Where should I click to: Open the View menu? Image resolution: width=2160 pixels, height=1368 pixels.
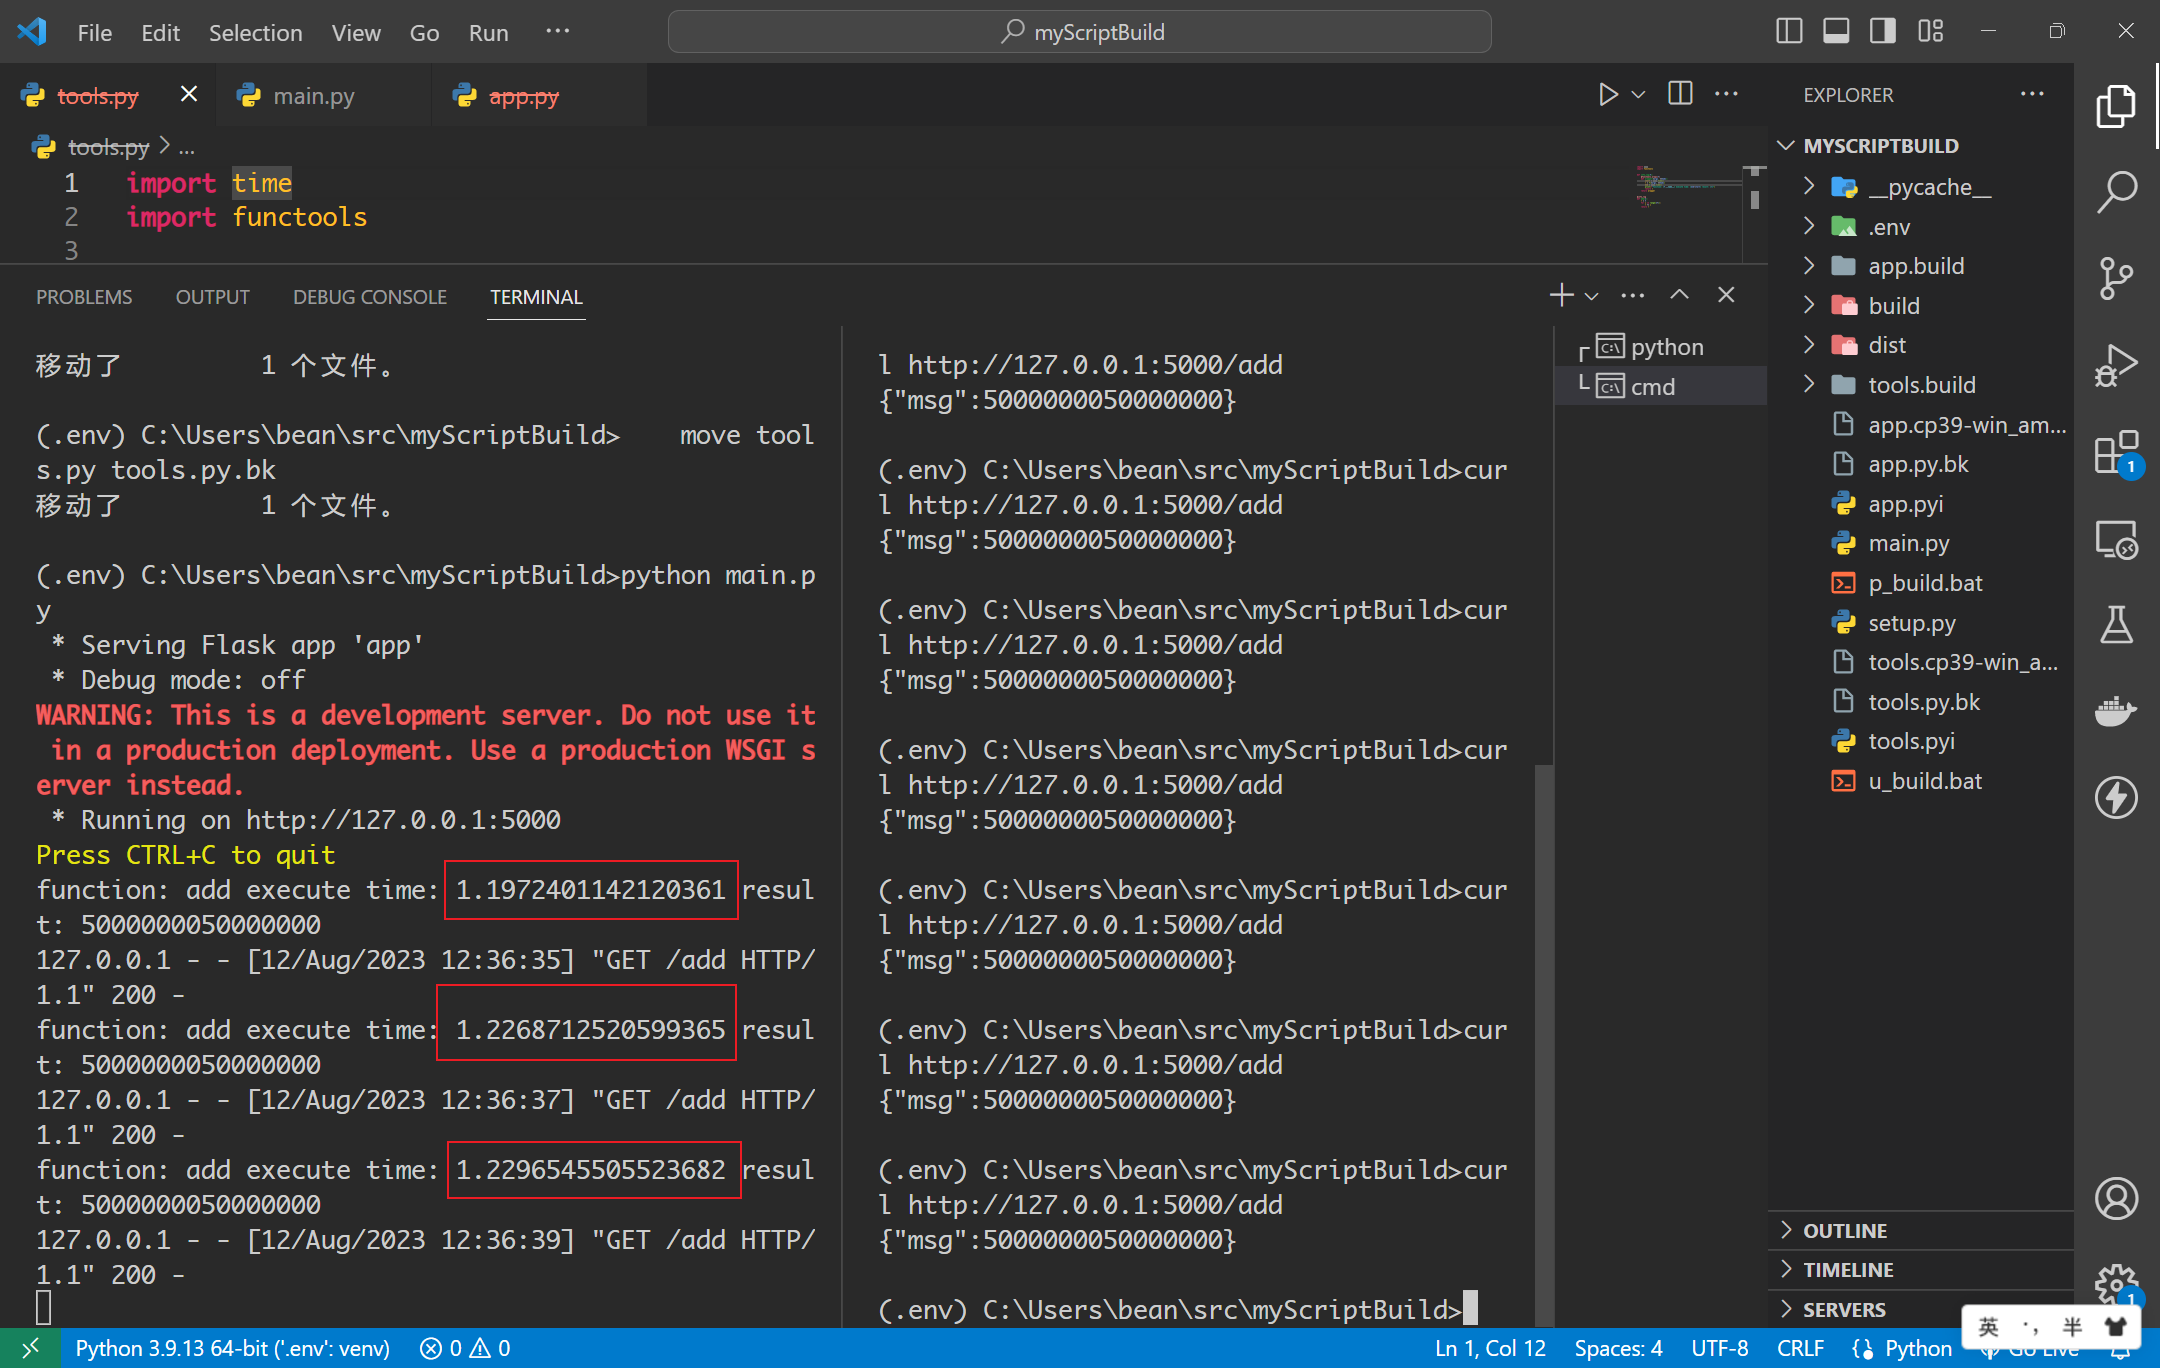(356, 32)
